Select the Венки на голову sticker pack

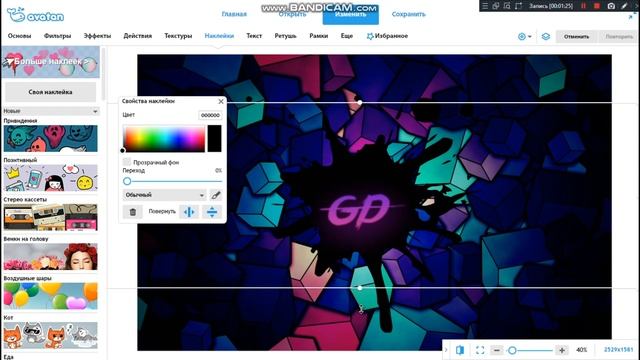pos(51,257)
